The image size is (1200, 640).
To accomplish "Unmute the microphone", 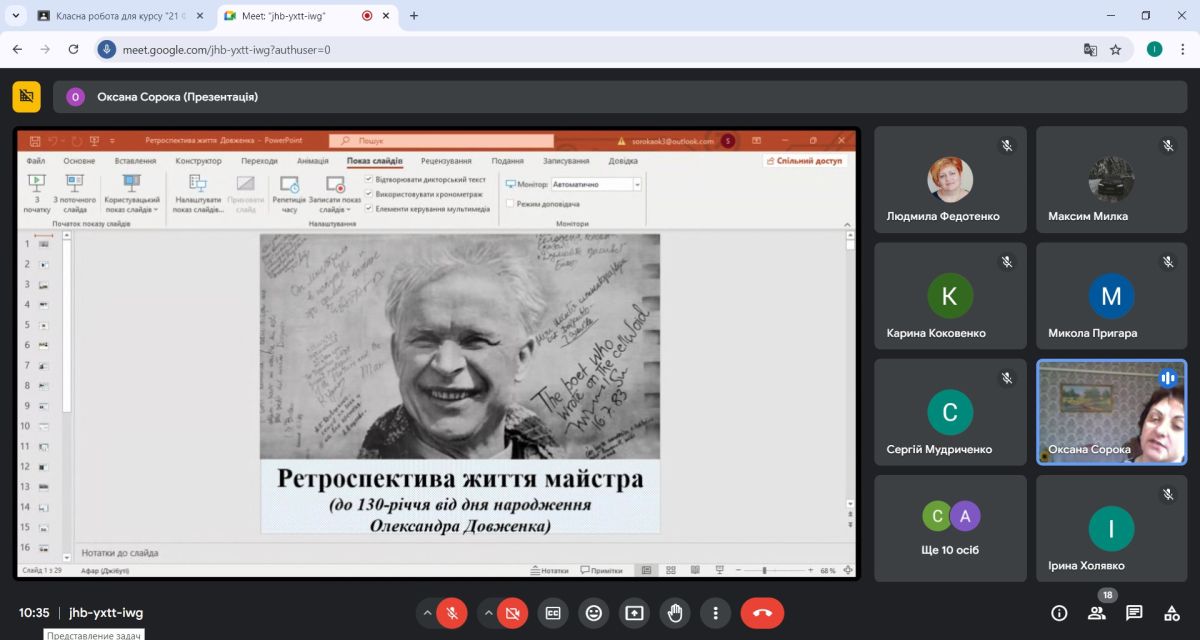I will tap(452, 613).
